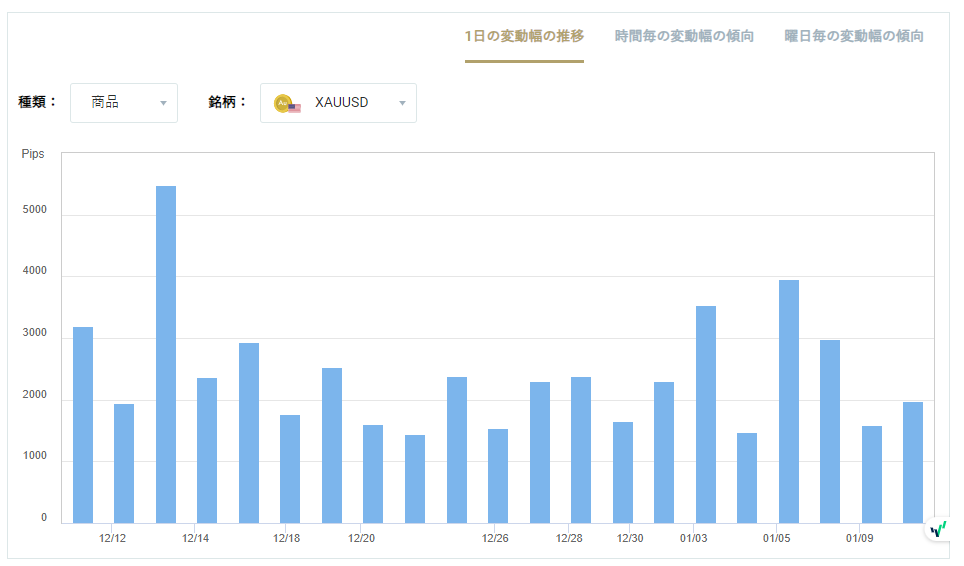Screen dimensions: 964x566
Task: Click the 1000 y-axis label
Action: pos(34,455)
